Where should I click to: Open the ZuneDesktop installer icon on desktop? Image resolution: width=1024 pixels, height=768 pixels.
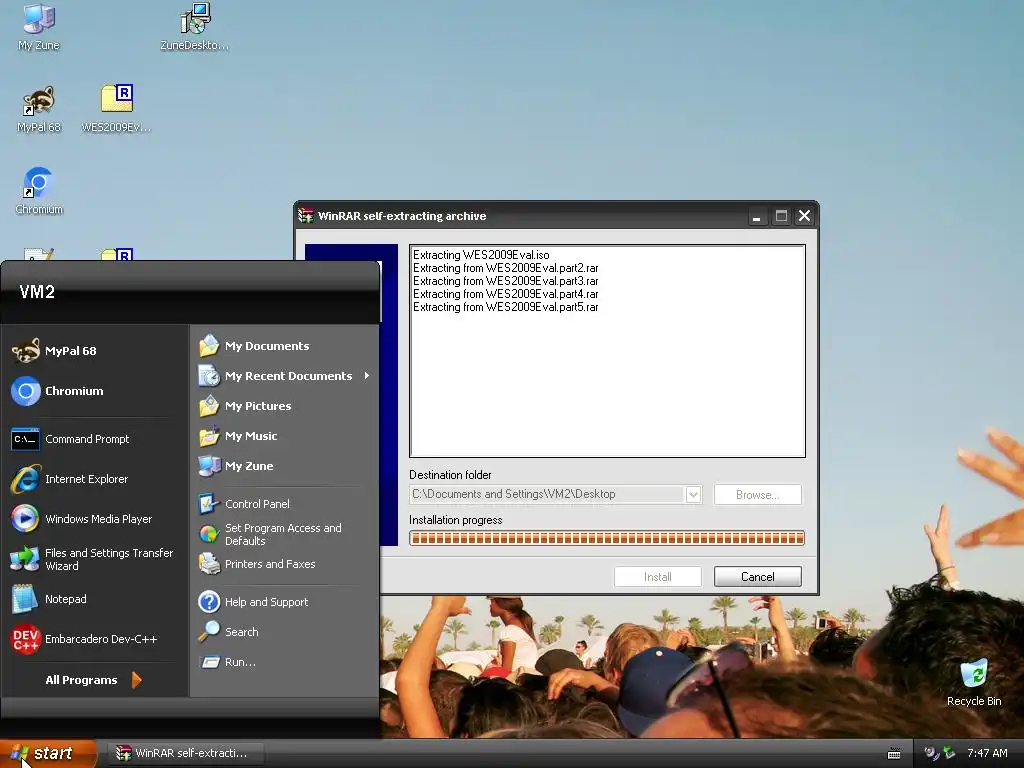coord(195,27)
